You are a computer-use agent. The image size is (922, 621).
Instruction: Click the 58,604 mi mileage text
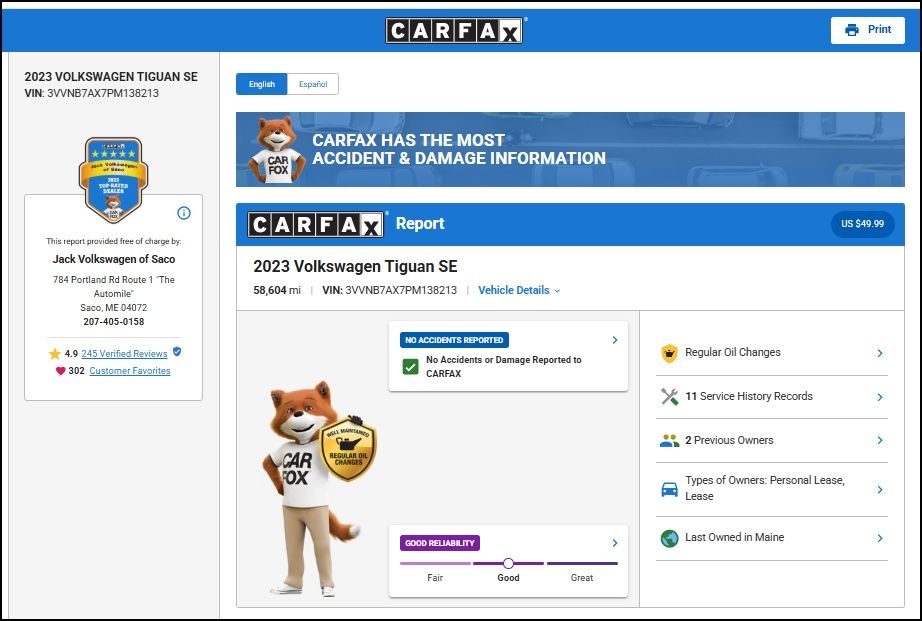pyautogui.click(x=277, y=290)
